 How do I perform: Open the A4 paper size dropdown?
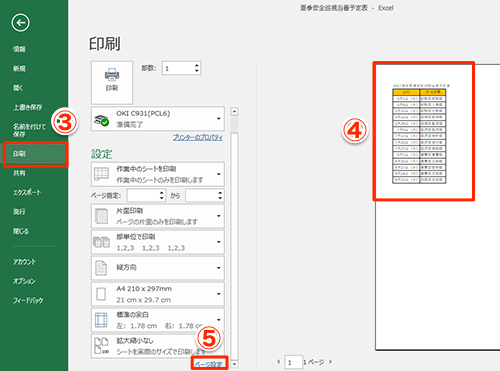tap(158, 294)
